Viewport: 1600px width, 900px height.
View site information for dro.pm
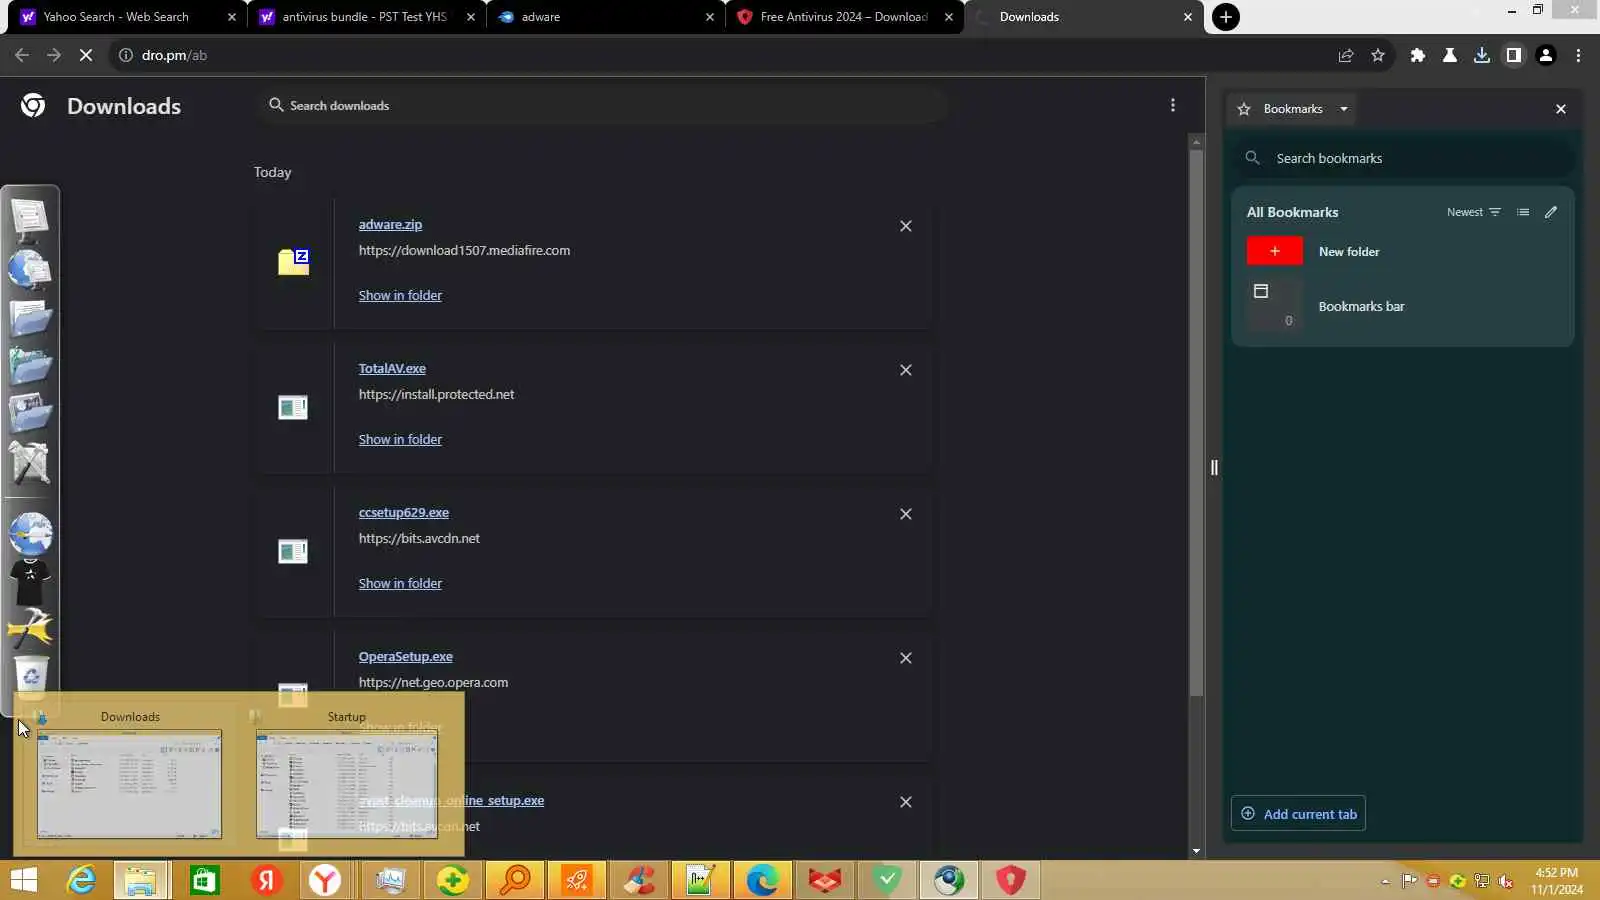[126, 55]
